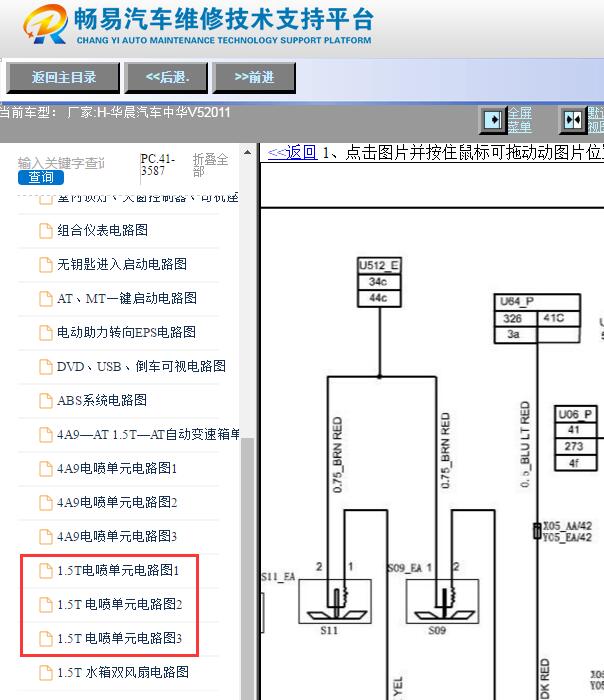This screenshot has height=700, width=604.
Task: Click the 返回主目录 button
Action: (63, 78)
